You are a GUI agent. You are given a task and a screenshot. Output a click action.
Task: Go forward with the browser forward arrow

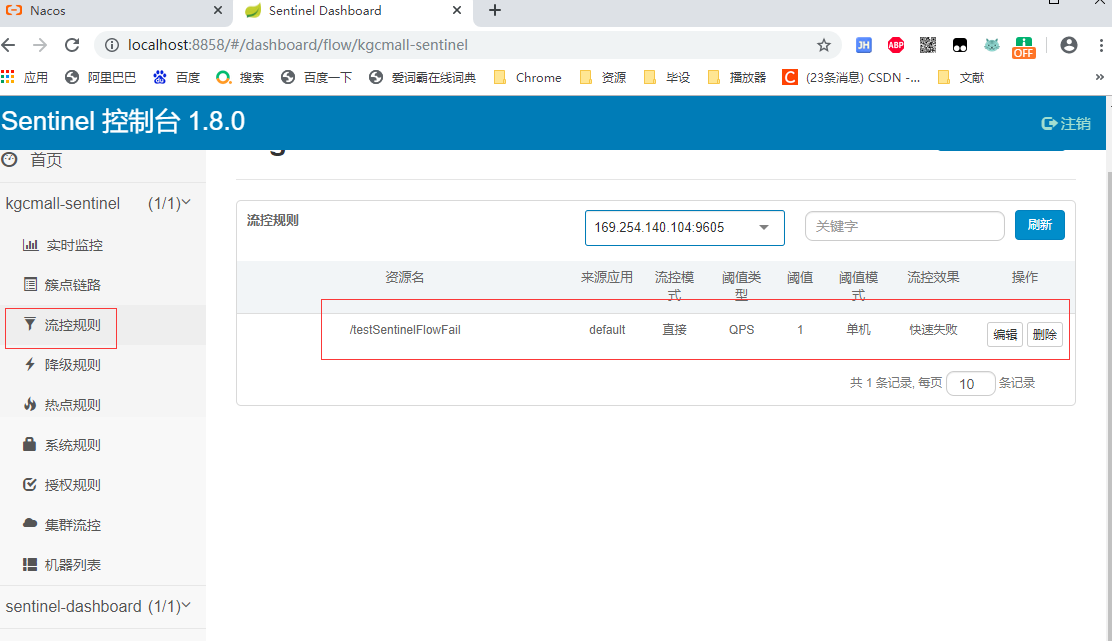40,45
